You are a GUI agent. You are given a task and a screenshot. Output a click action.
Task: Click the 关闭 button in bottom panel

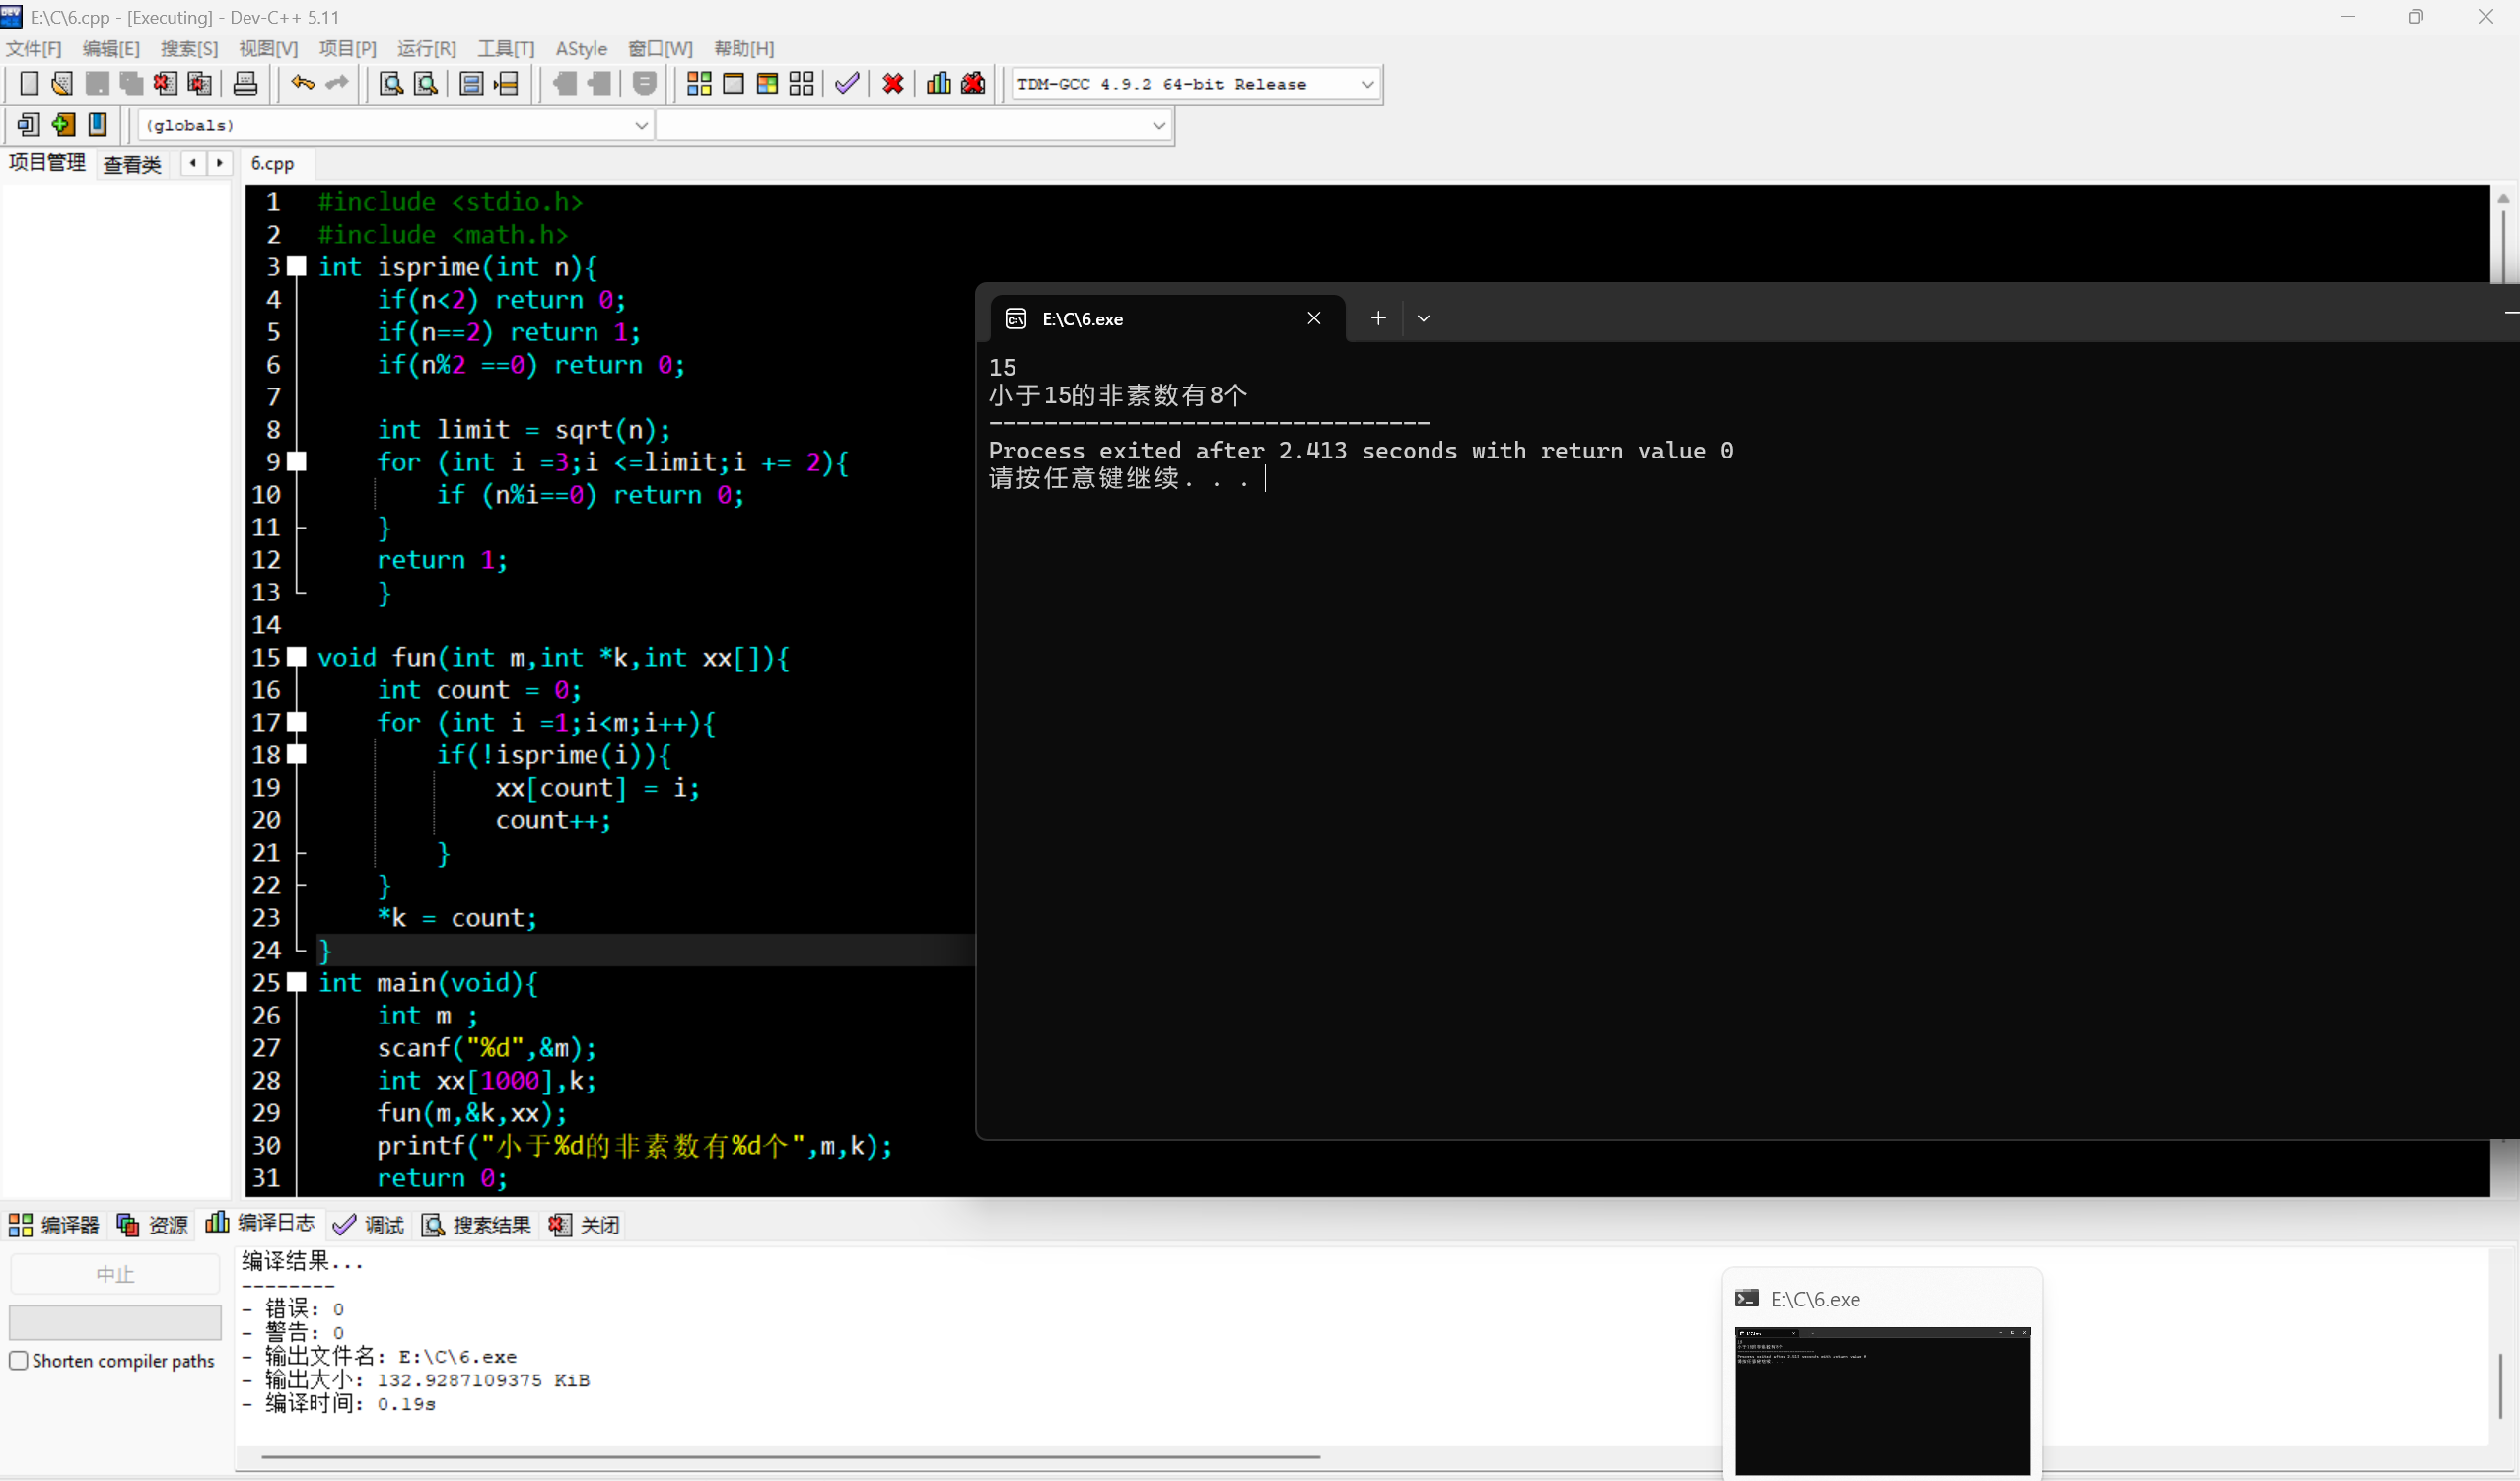(x=586, y=1225)
